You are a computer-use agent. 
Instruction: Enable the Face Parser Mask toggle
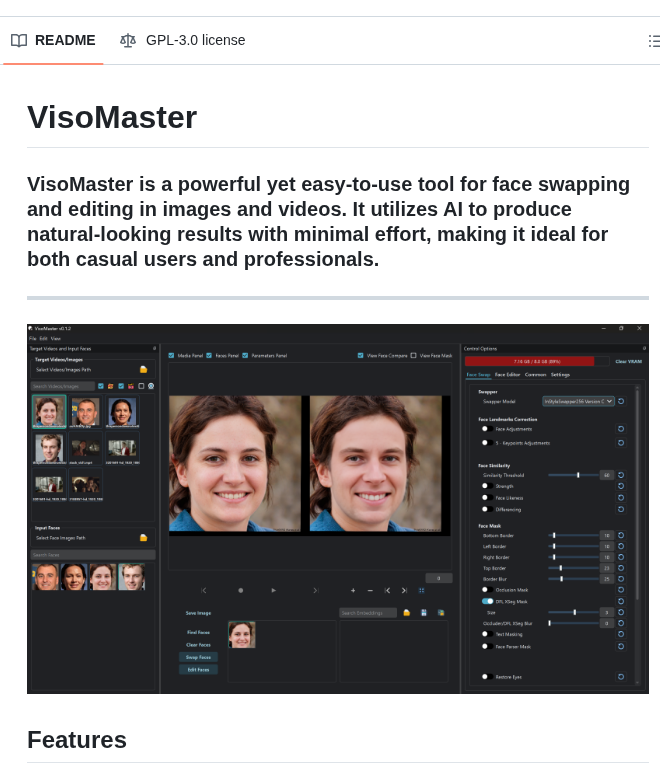[487, 646]
